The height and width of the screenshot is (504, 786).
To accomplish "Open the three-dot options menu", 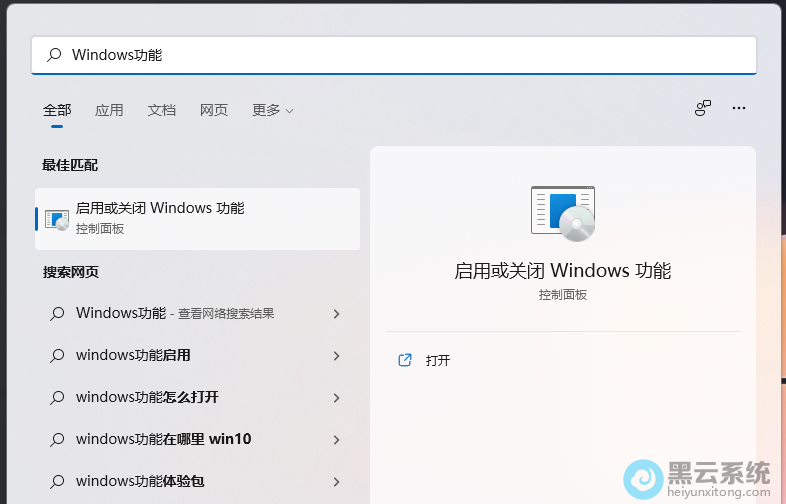I will 739,108.
